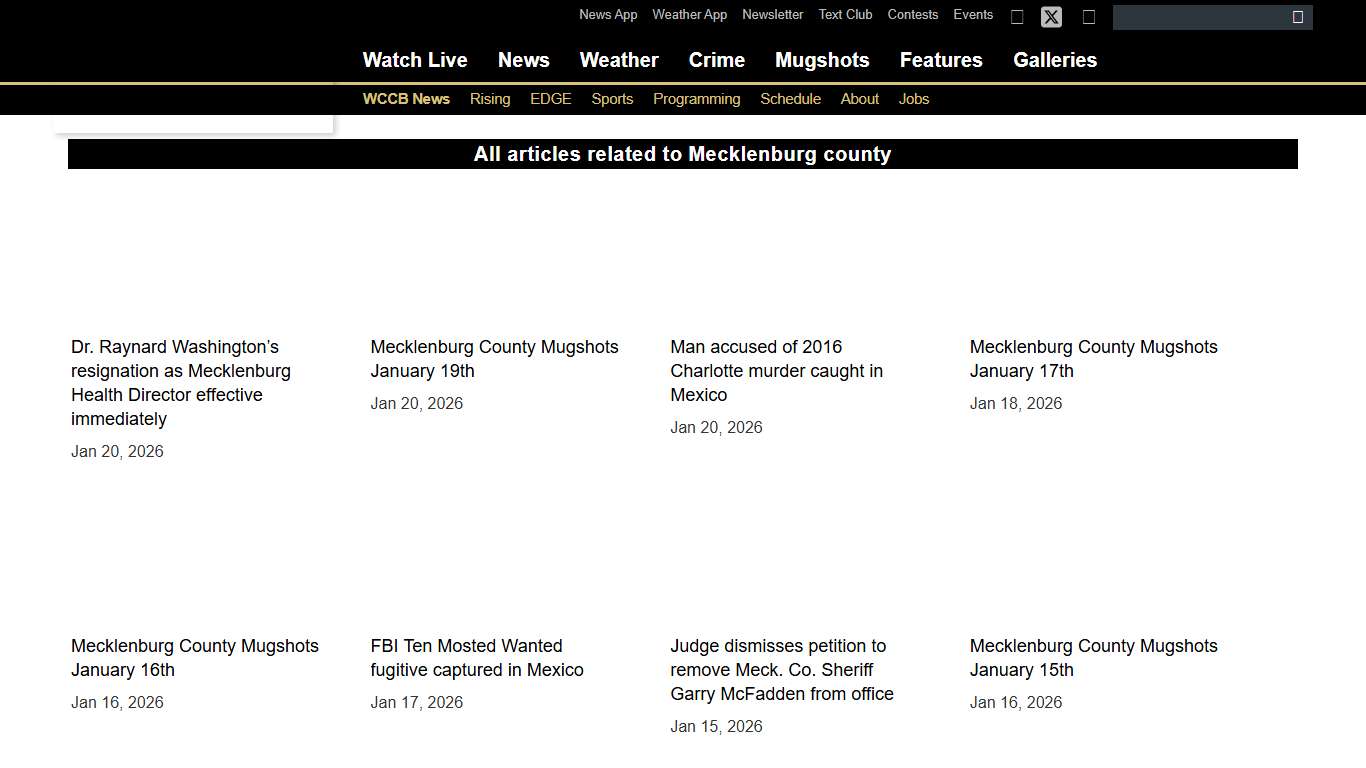Open the News App link
The width and height of the screenshot is (1366, 768).
(x=608, y=15)
